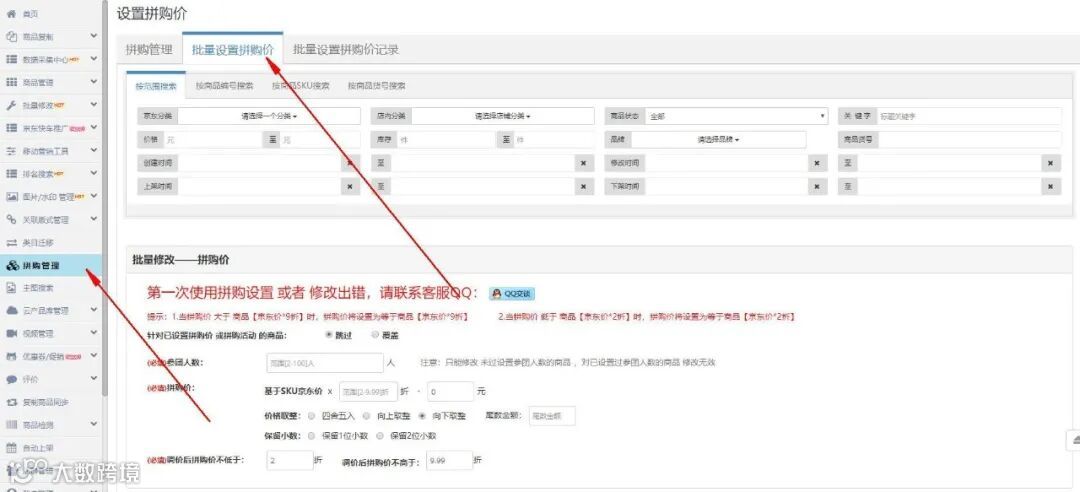Expand 云产品库管理 submenu chevron

click(x=94, y=309)
